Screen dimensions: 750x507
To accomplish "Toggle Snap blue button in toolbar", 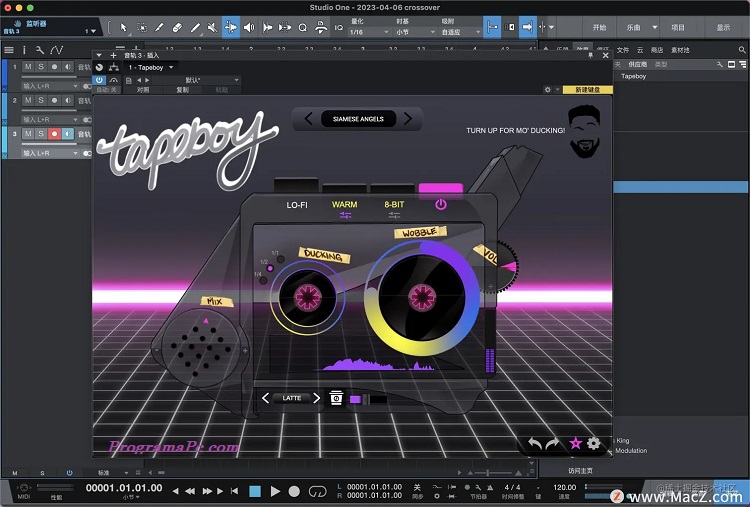I will [x=492, y=27].
